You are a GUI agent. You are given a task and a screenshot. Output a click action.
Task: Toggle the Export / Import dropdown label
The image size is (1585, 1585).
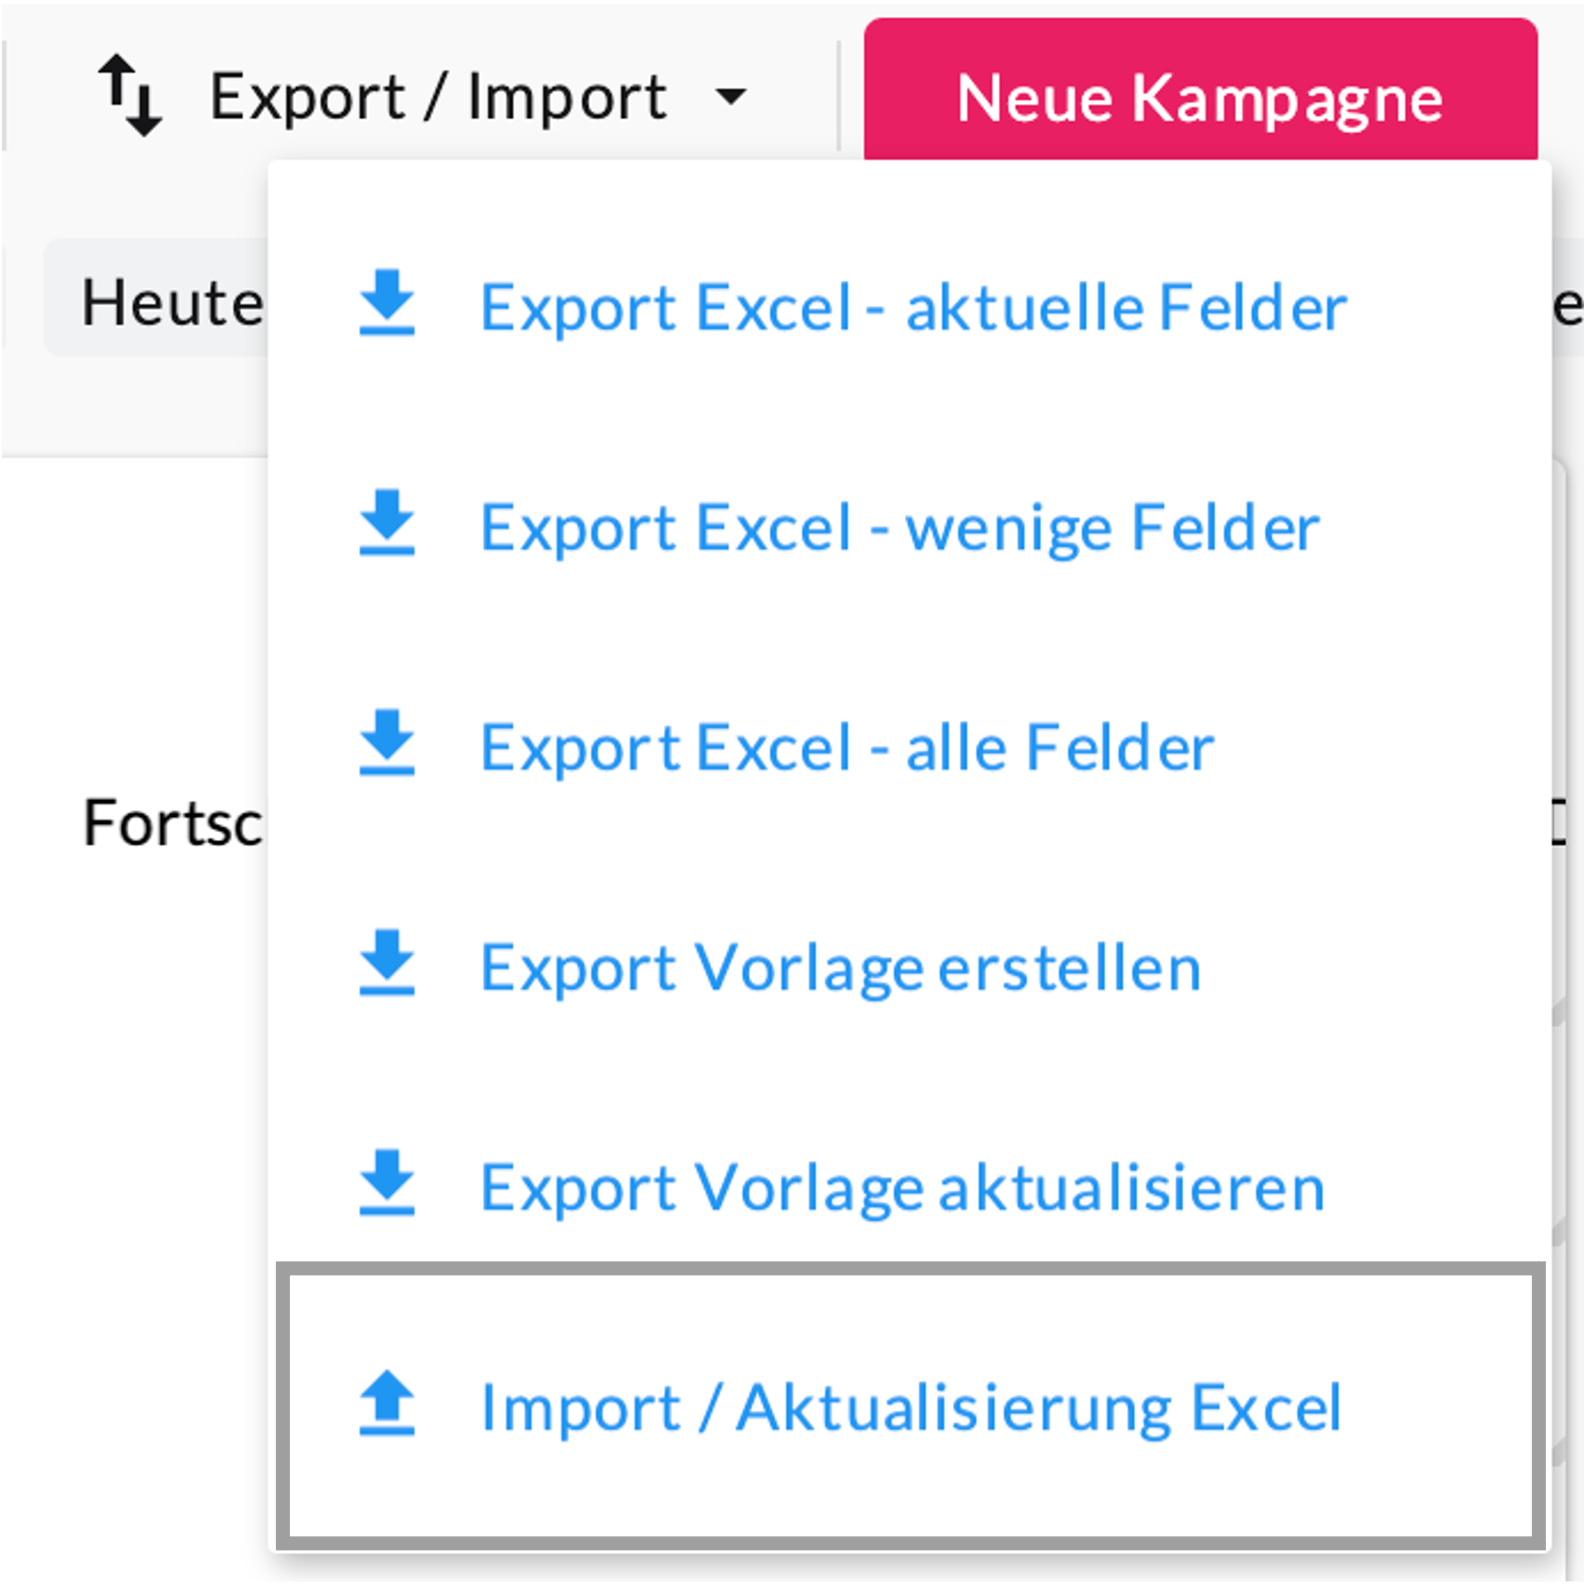437,97
